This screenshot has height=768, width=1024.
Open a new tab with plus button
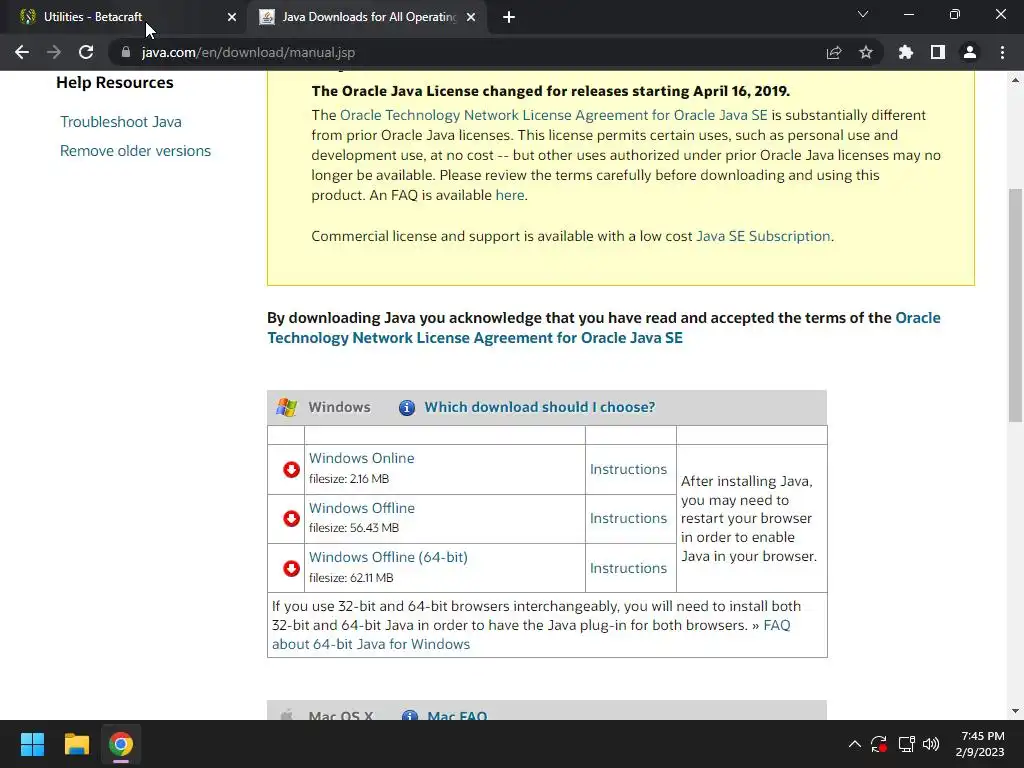pos(509,17)
